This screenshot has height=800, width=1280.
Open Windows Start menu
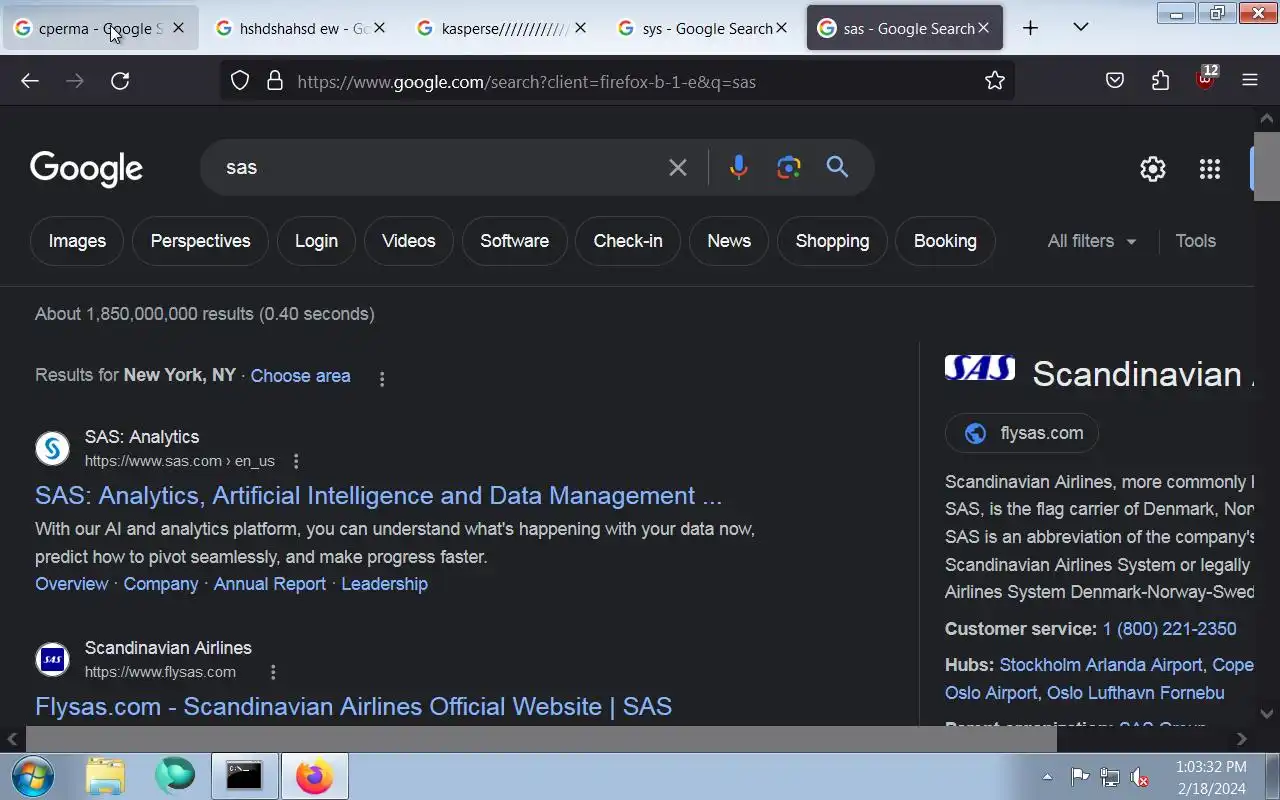pos(33,776)
